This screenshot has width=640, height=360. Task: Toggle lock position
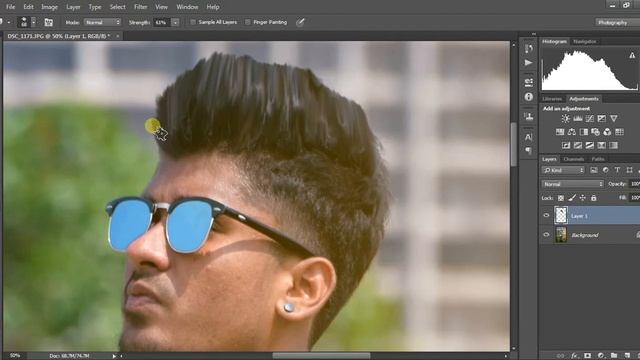582,198
